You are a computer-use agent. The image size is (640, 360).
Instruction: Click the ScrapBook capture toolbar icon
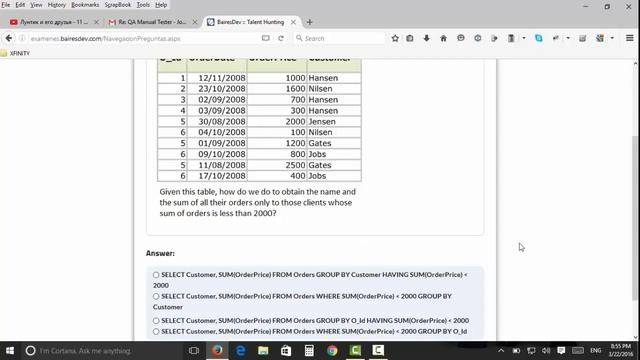pos(511,38)
